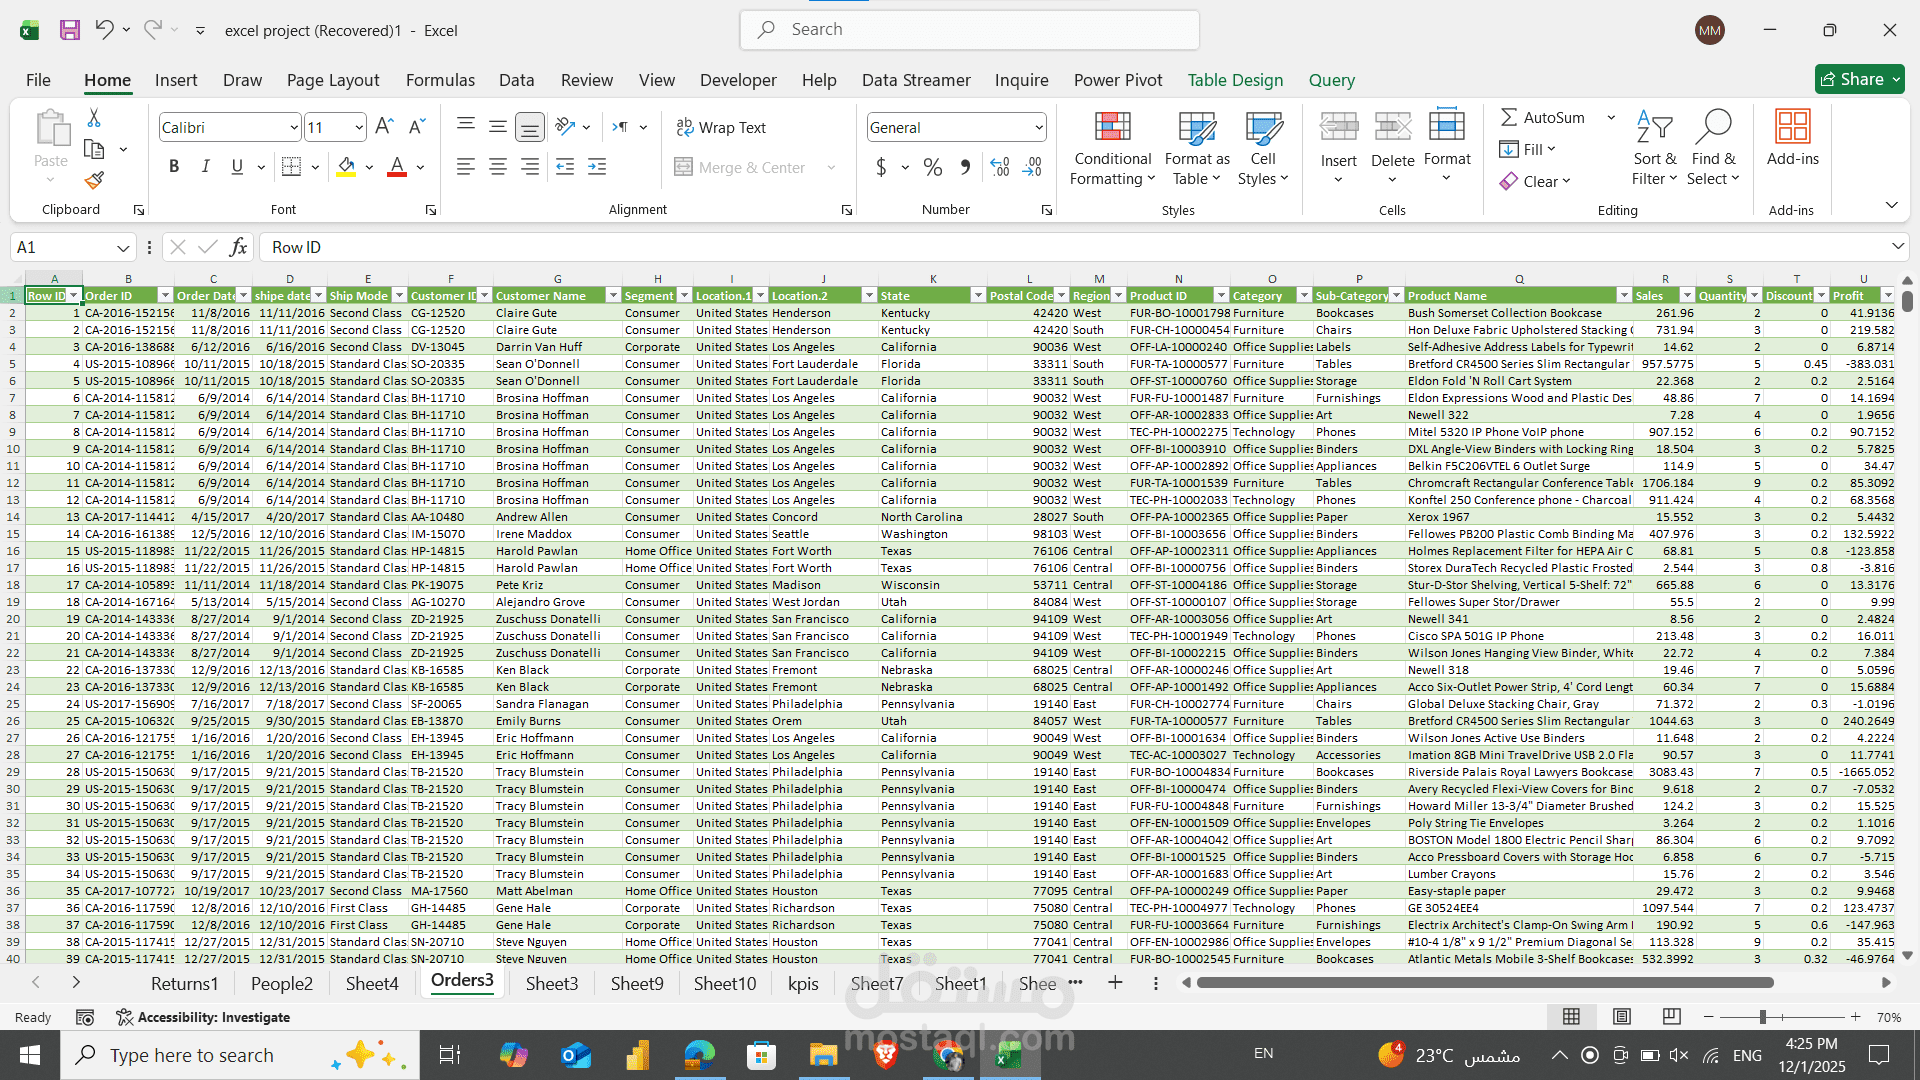
Task: Open Cell Styles gallery
Action: (x=1263, y=146)
